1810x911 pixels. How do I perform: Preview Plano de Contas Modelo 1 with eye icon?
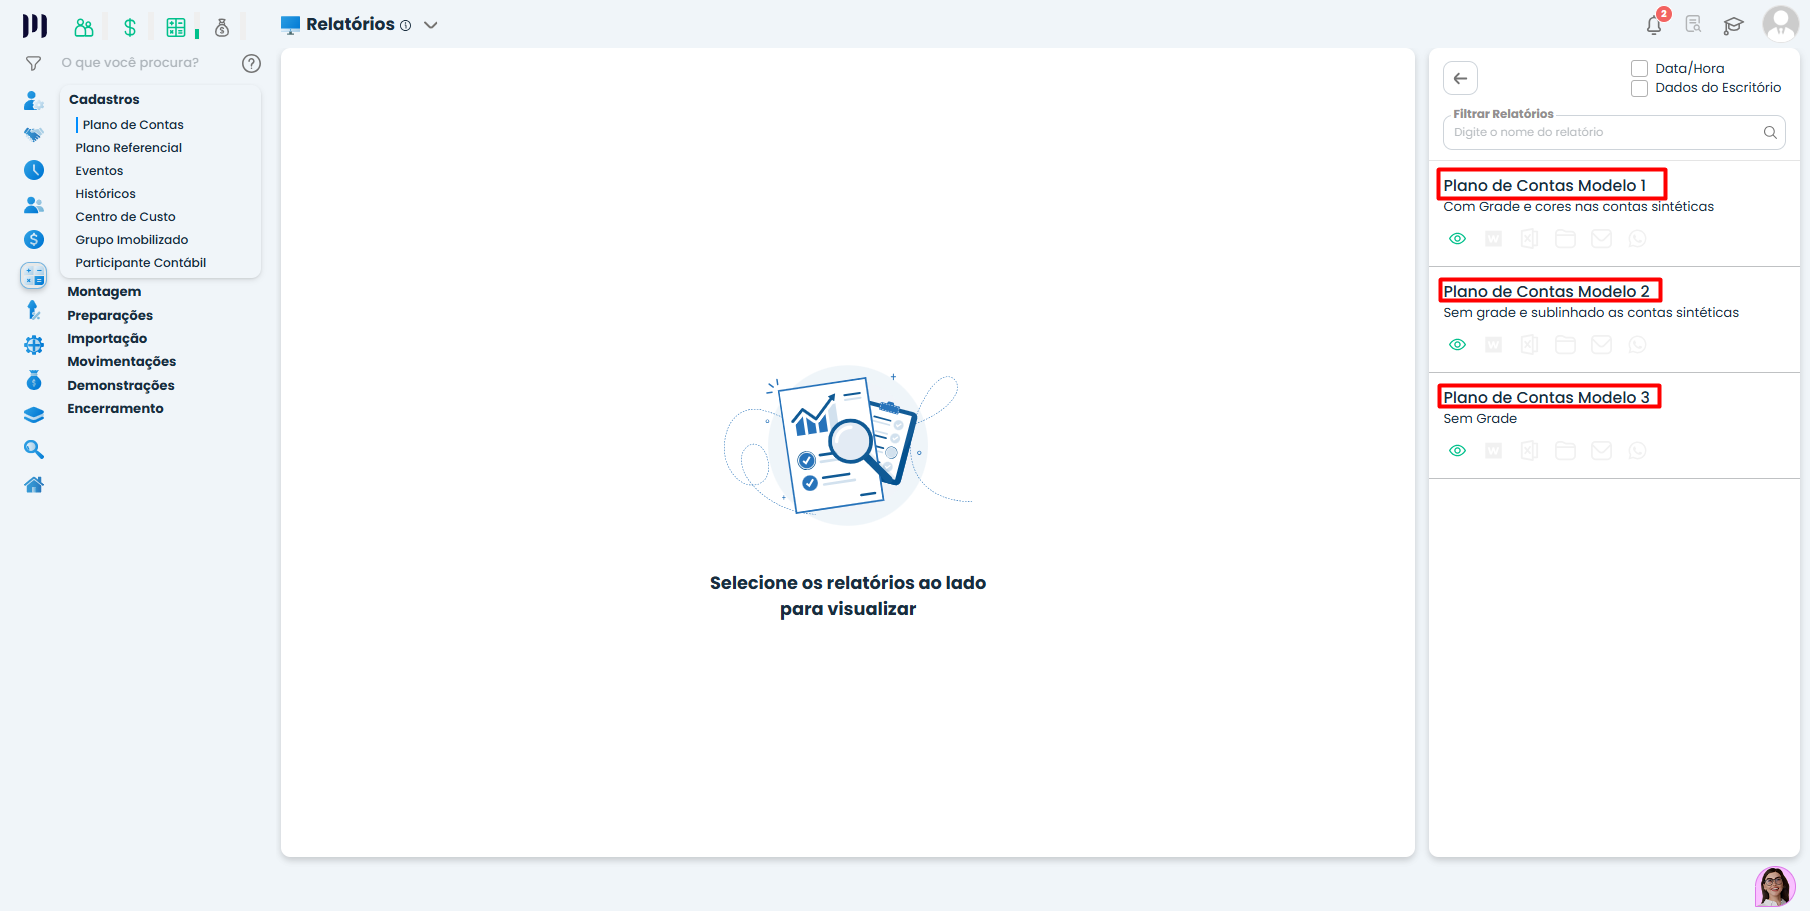coord(1458,239)
